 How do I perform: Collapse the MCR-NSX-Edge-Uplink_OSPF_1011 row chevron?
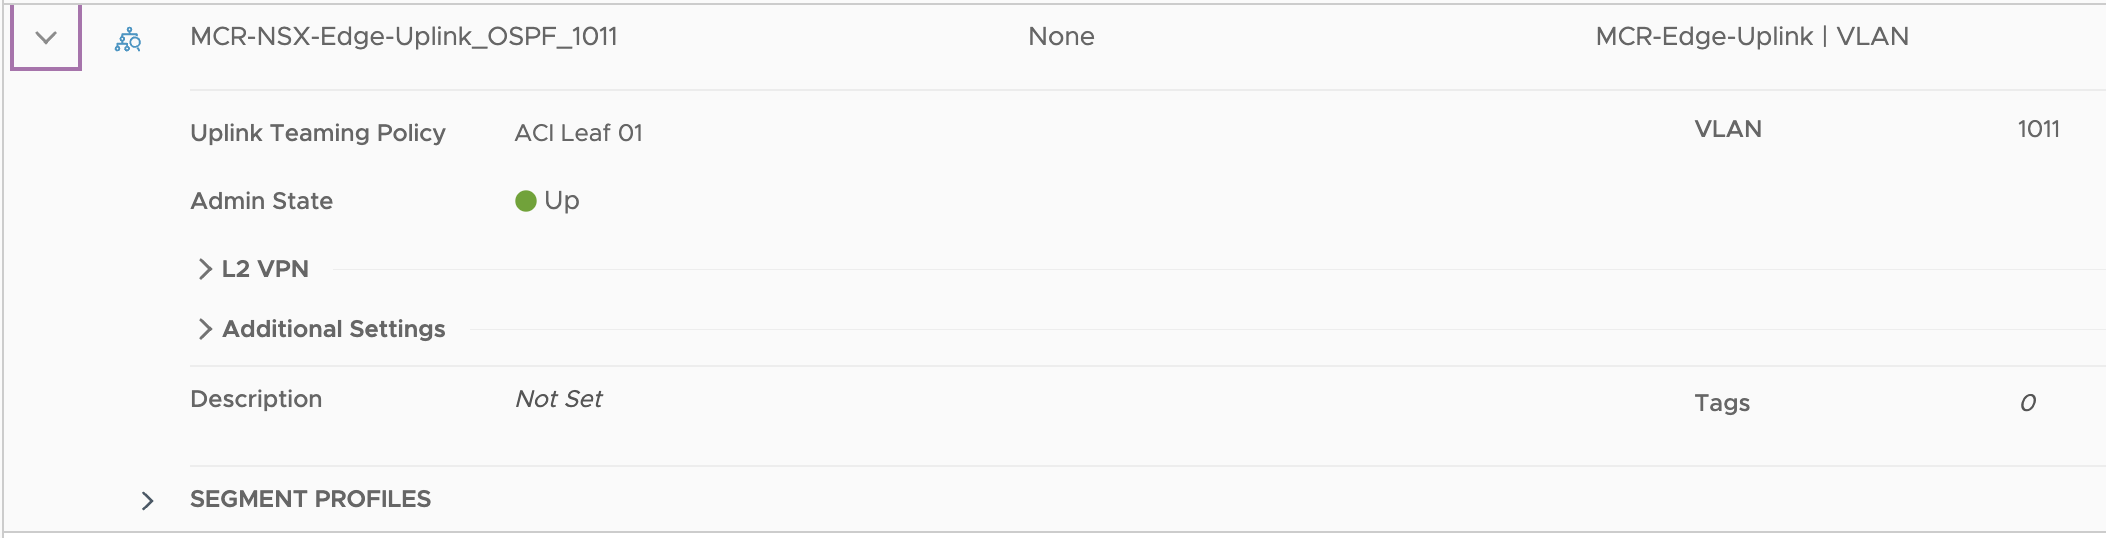pyautogui.click(x=46, y=38)
